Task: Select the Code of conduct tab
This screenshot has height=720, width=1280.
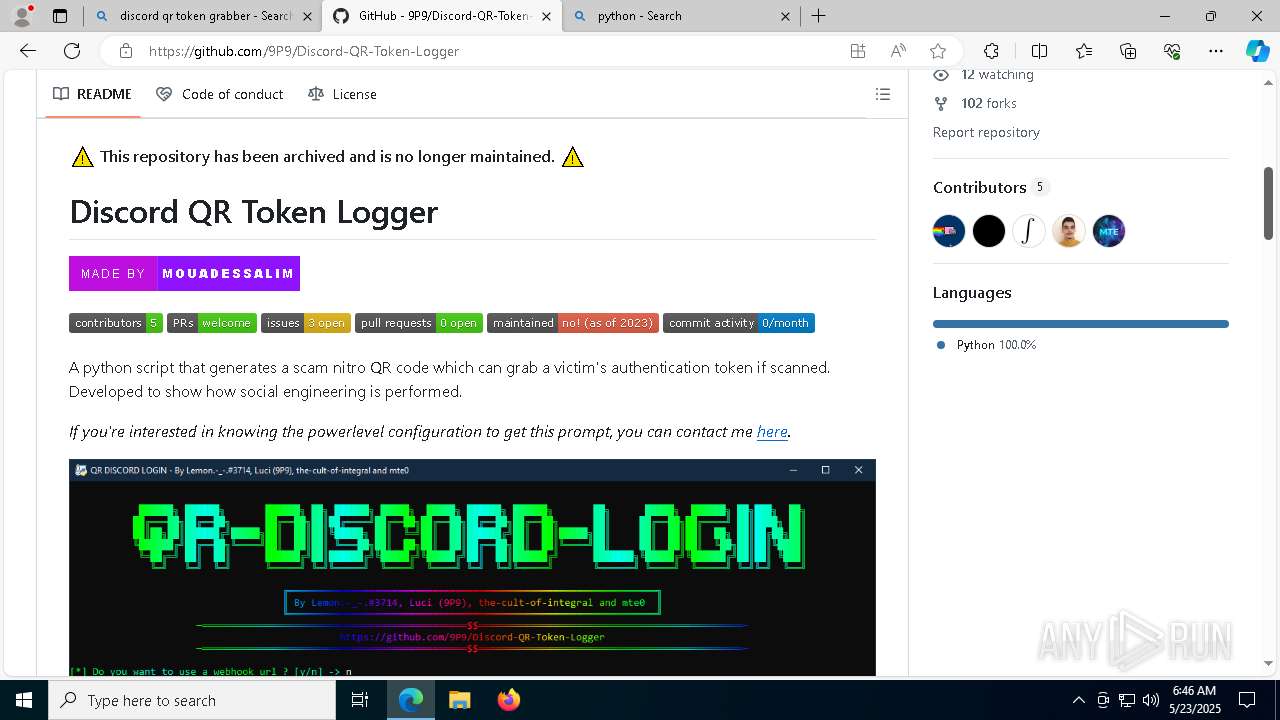Action: click(x=220, y=94)
